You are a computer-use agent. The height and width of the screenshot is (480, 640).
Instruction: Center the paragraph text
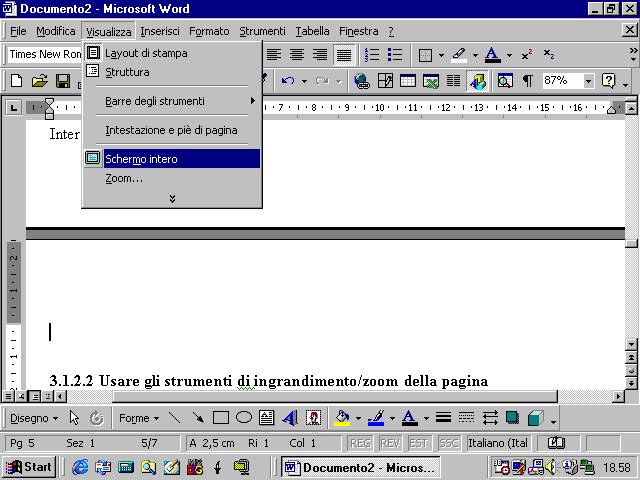click(297, 54)
